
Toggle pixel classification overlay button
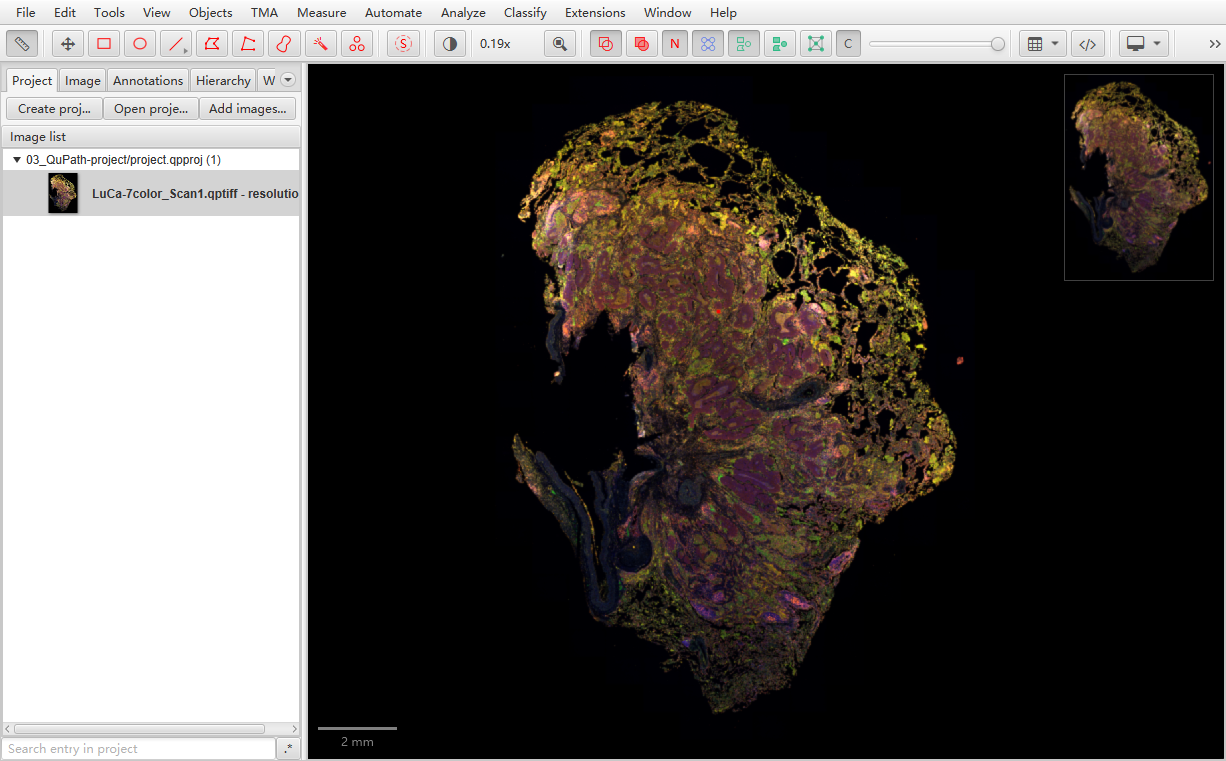(848, 44)
